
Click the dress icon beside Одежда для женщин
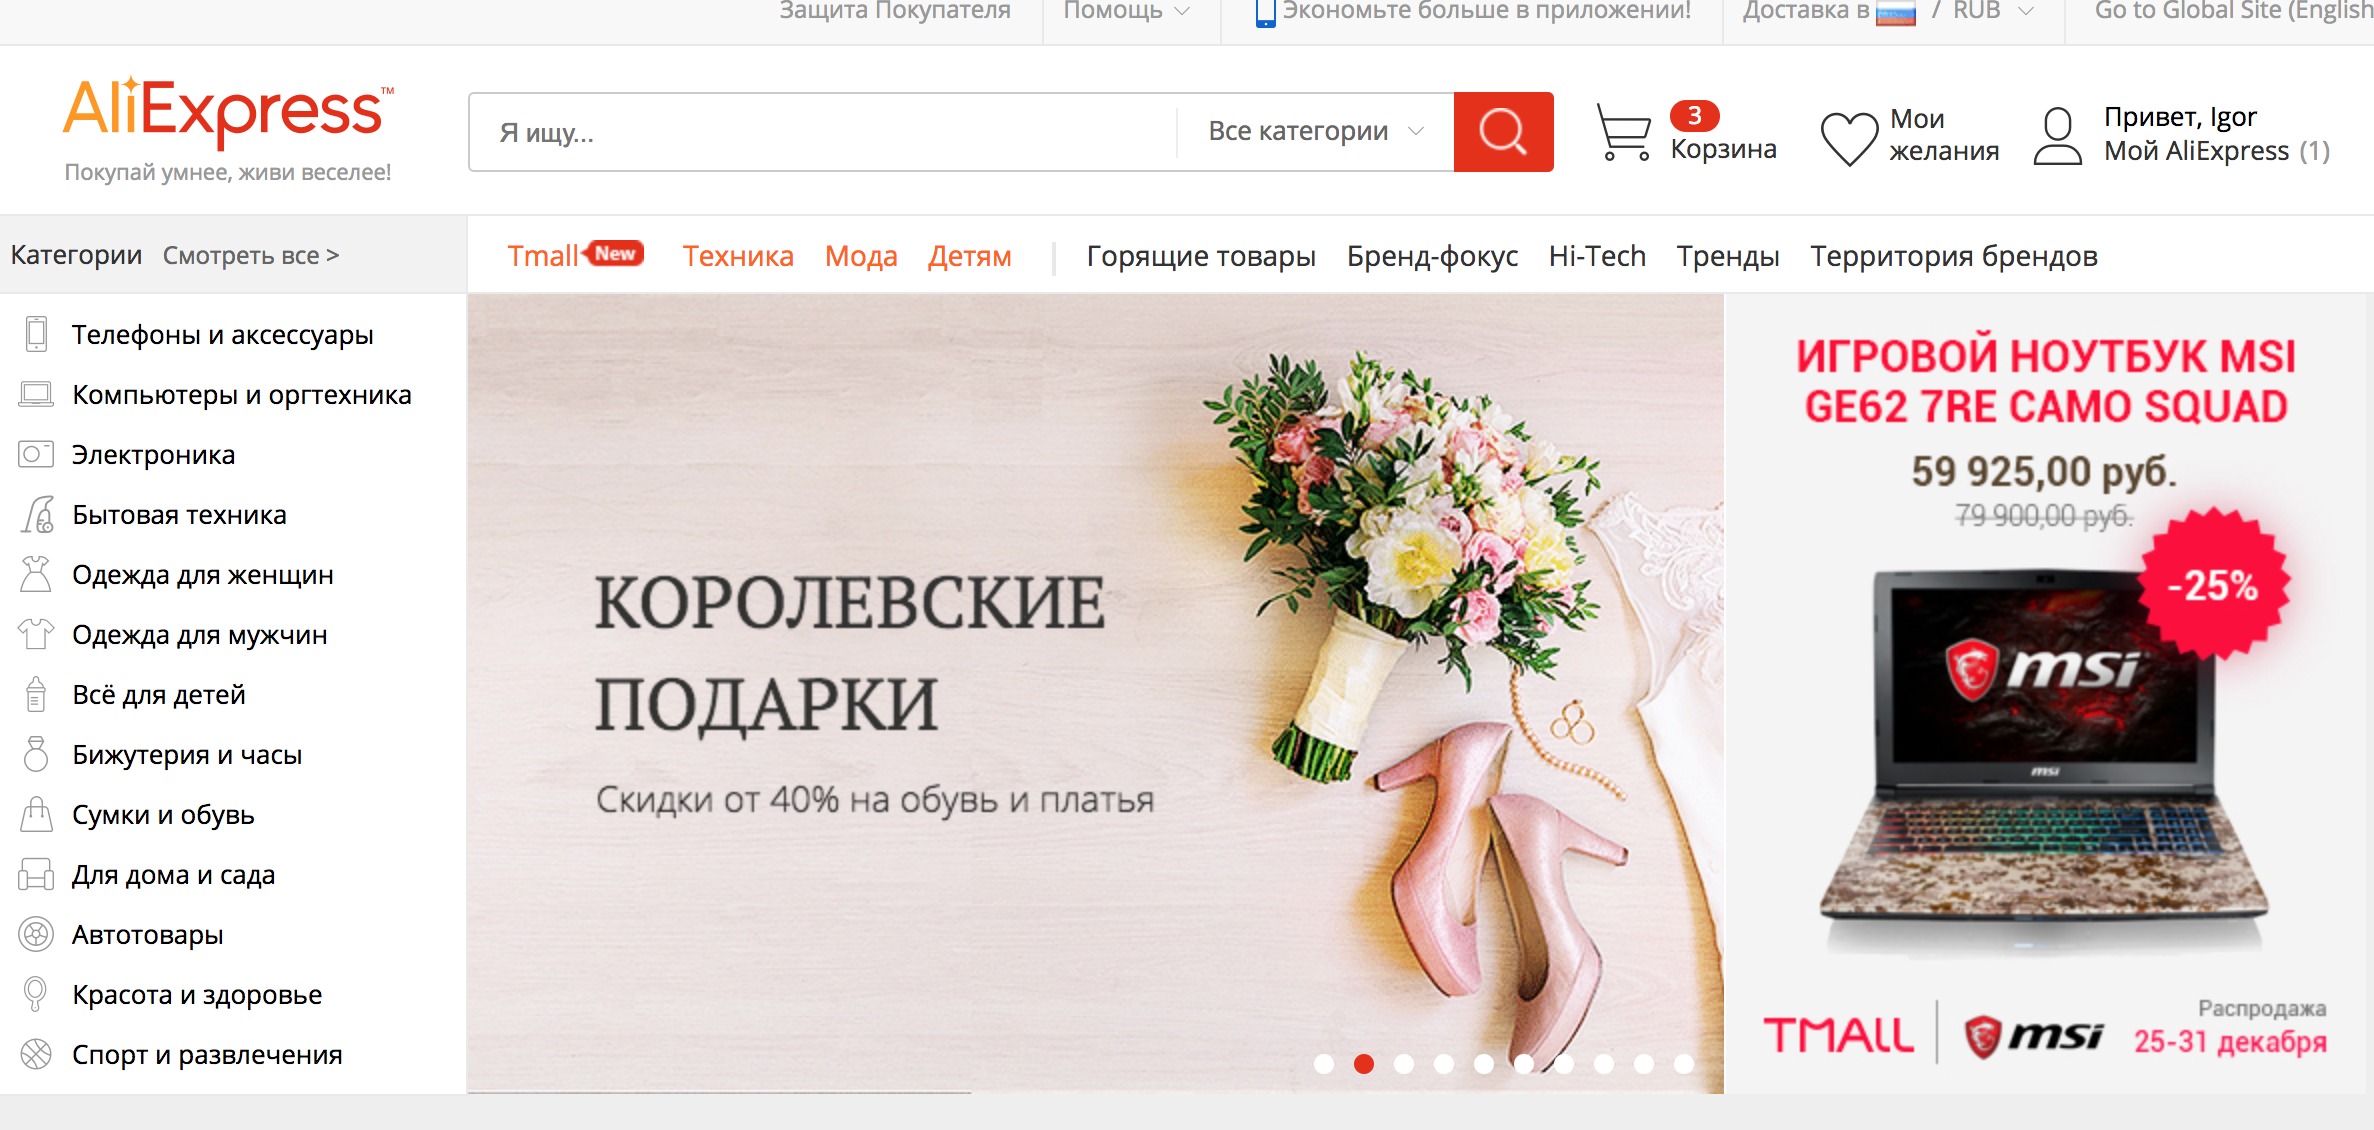click(36, 574)
